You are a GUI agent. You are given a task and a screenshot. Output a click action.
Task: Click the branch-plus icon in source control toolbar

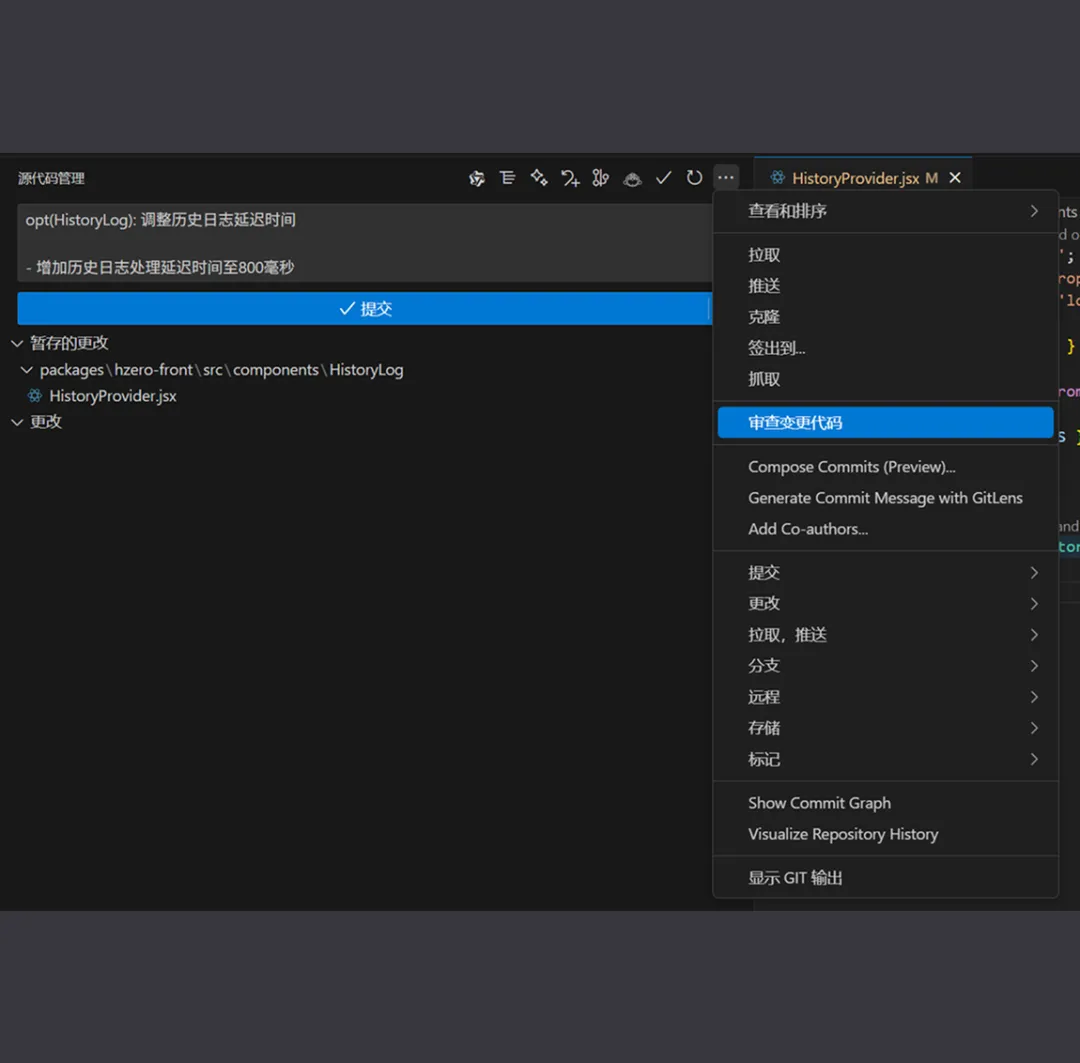pos(570,178)
